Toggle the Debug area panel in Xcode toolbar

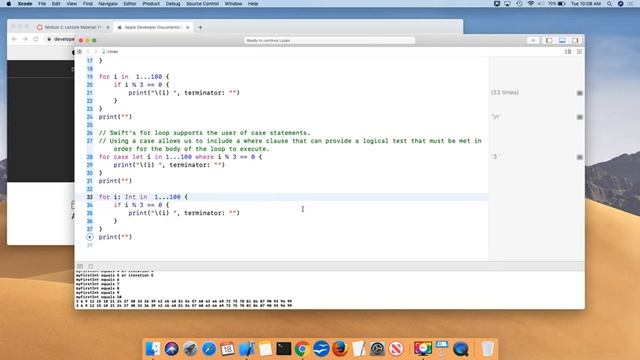point(562,40)
